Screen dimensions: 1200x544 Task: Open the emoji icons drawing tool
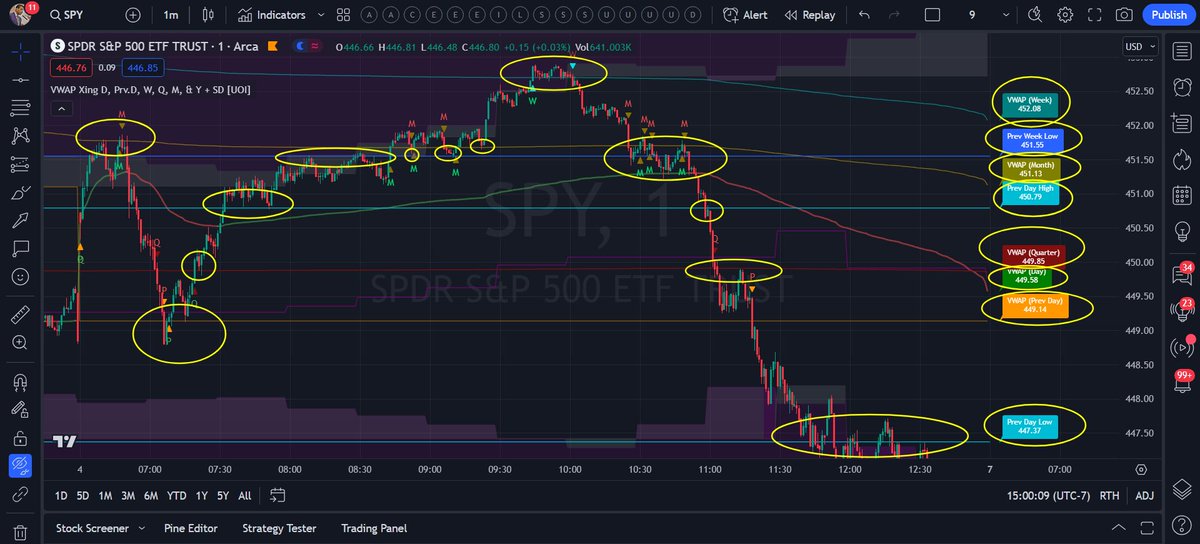[20, 277]
